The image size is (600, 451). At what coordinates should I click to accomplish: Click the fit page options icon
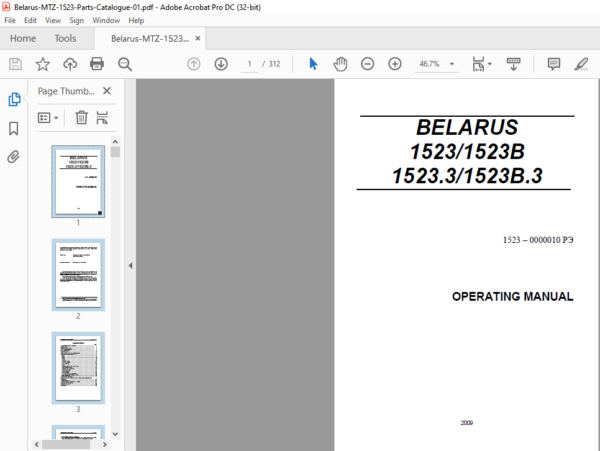click(478, 64)
